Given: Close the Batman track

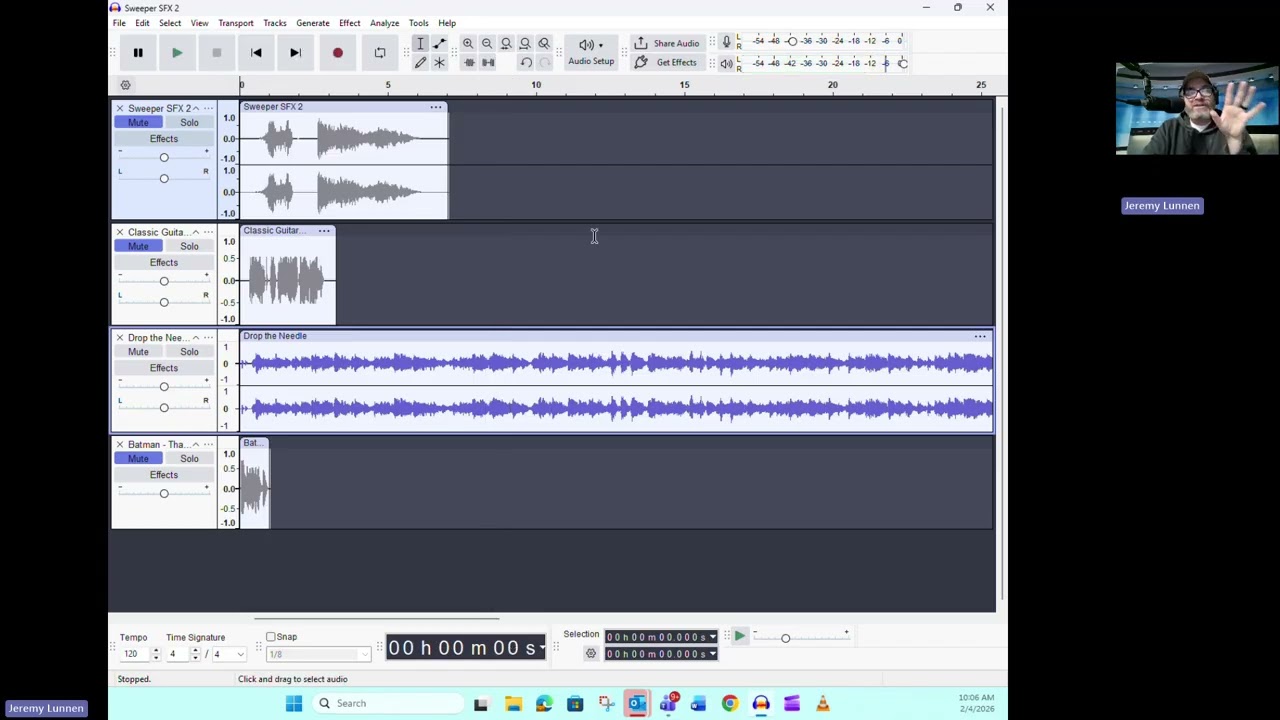Looking at the screenshot, I should pos(120,444).
